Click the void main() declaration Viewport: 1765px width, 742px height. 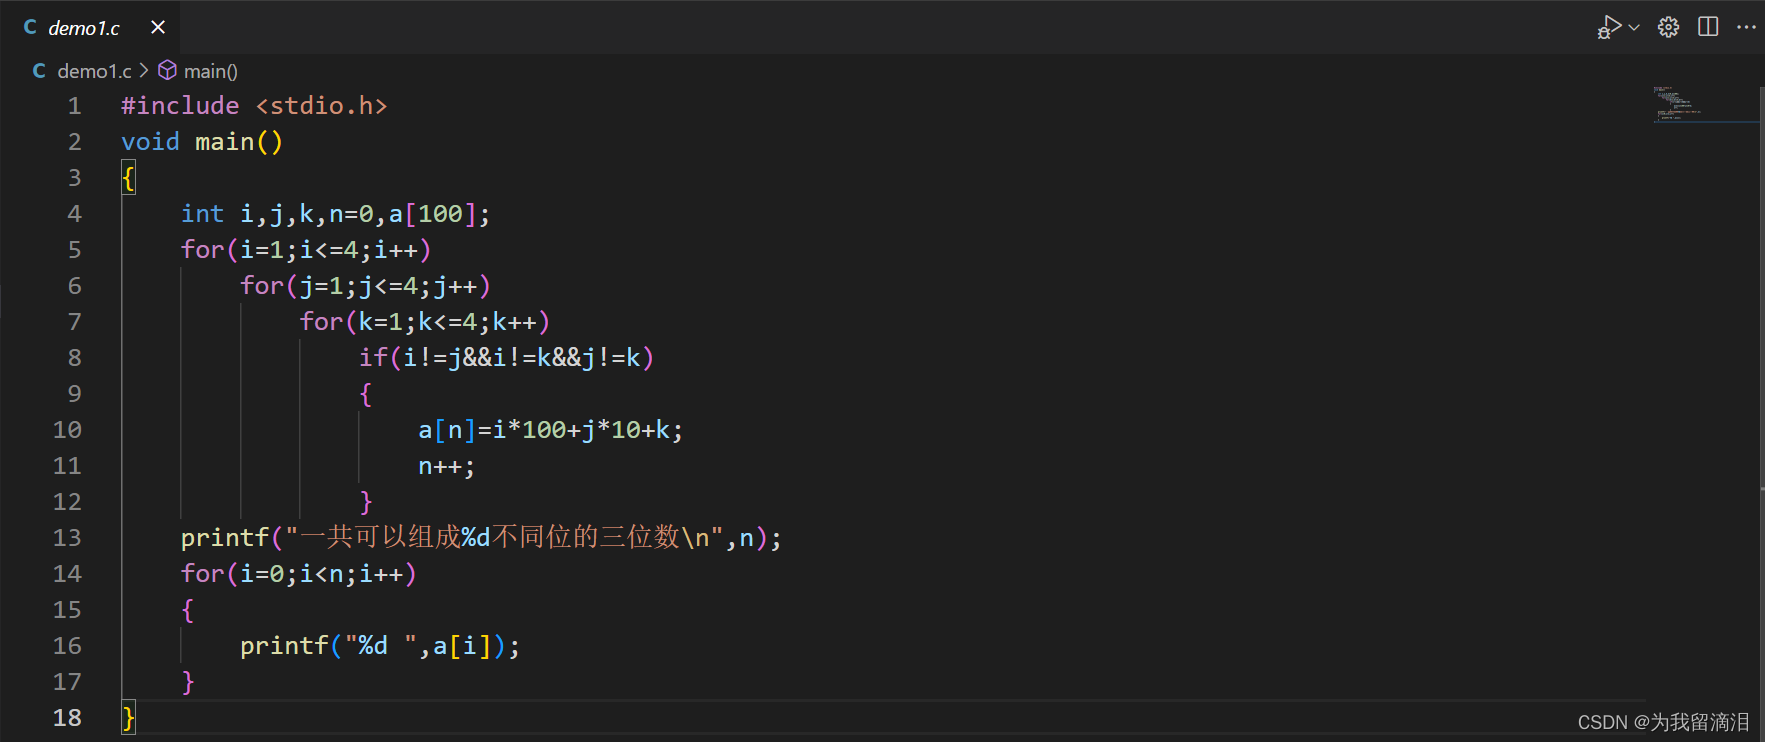202,142
